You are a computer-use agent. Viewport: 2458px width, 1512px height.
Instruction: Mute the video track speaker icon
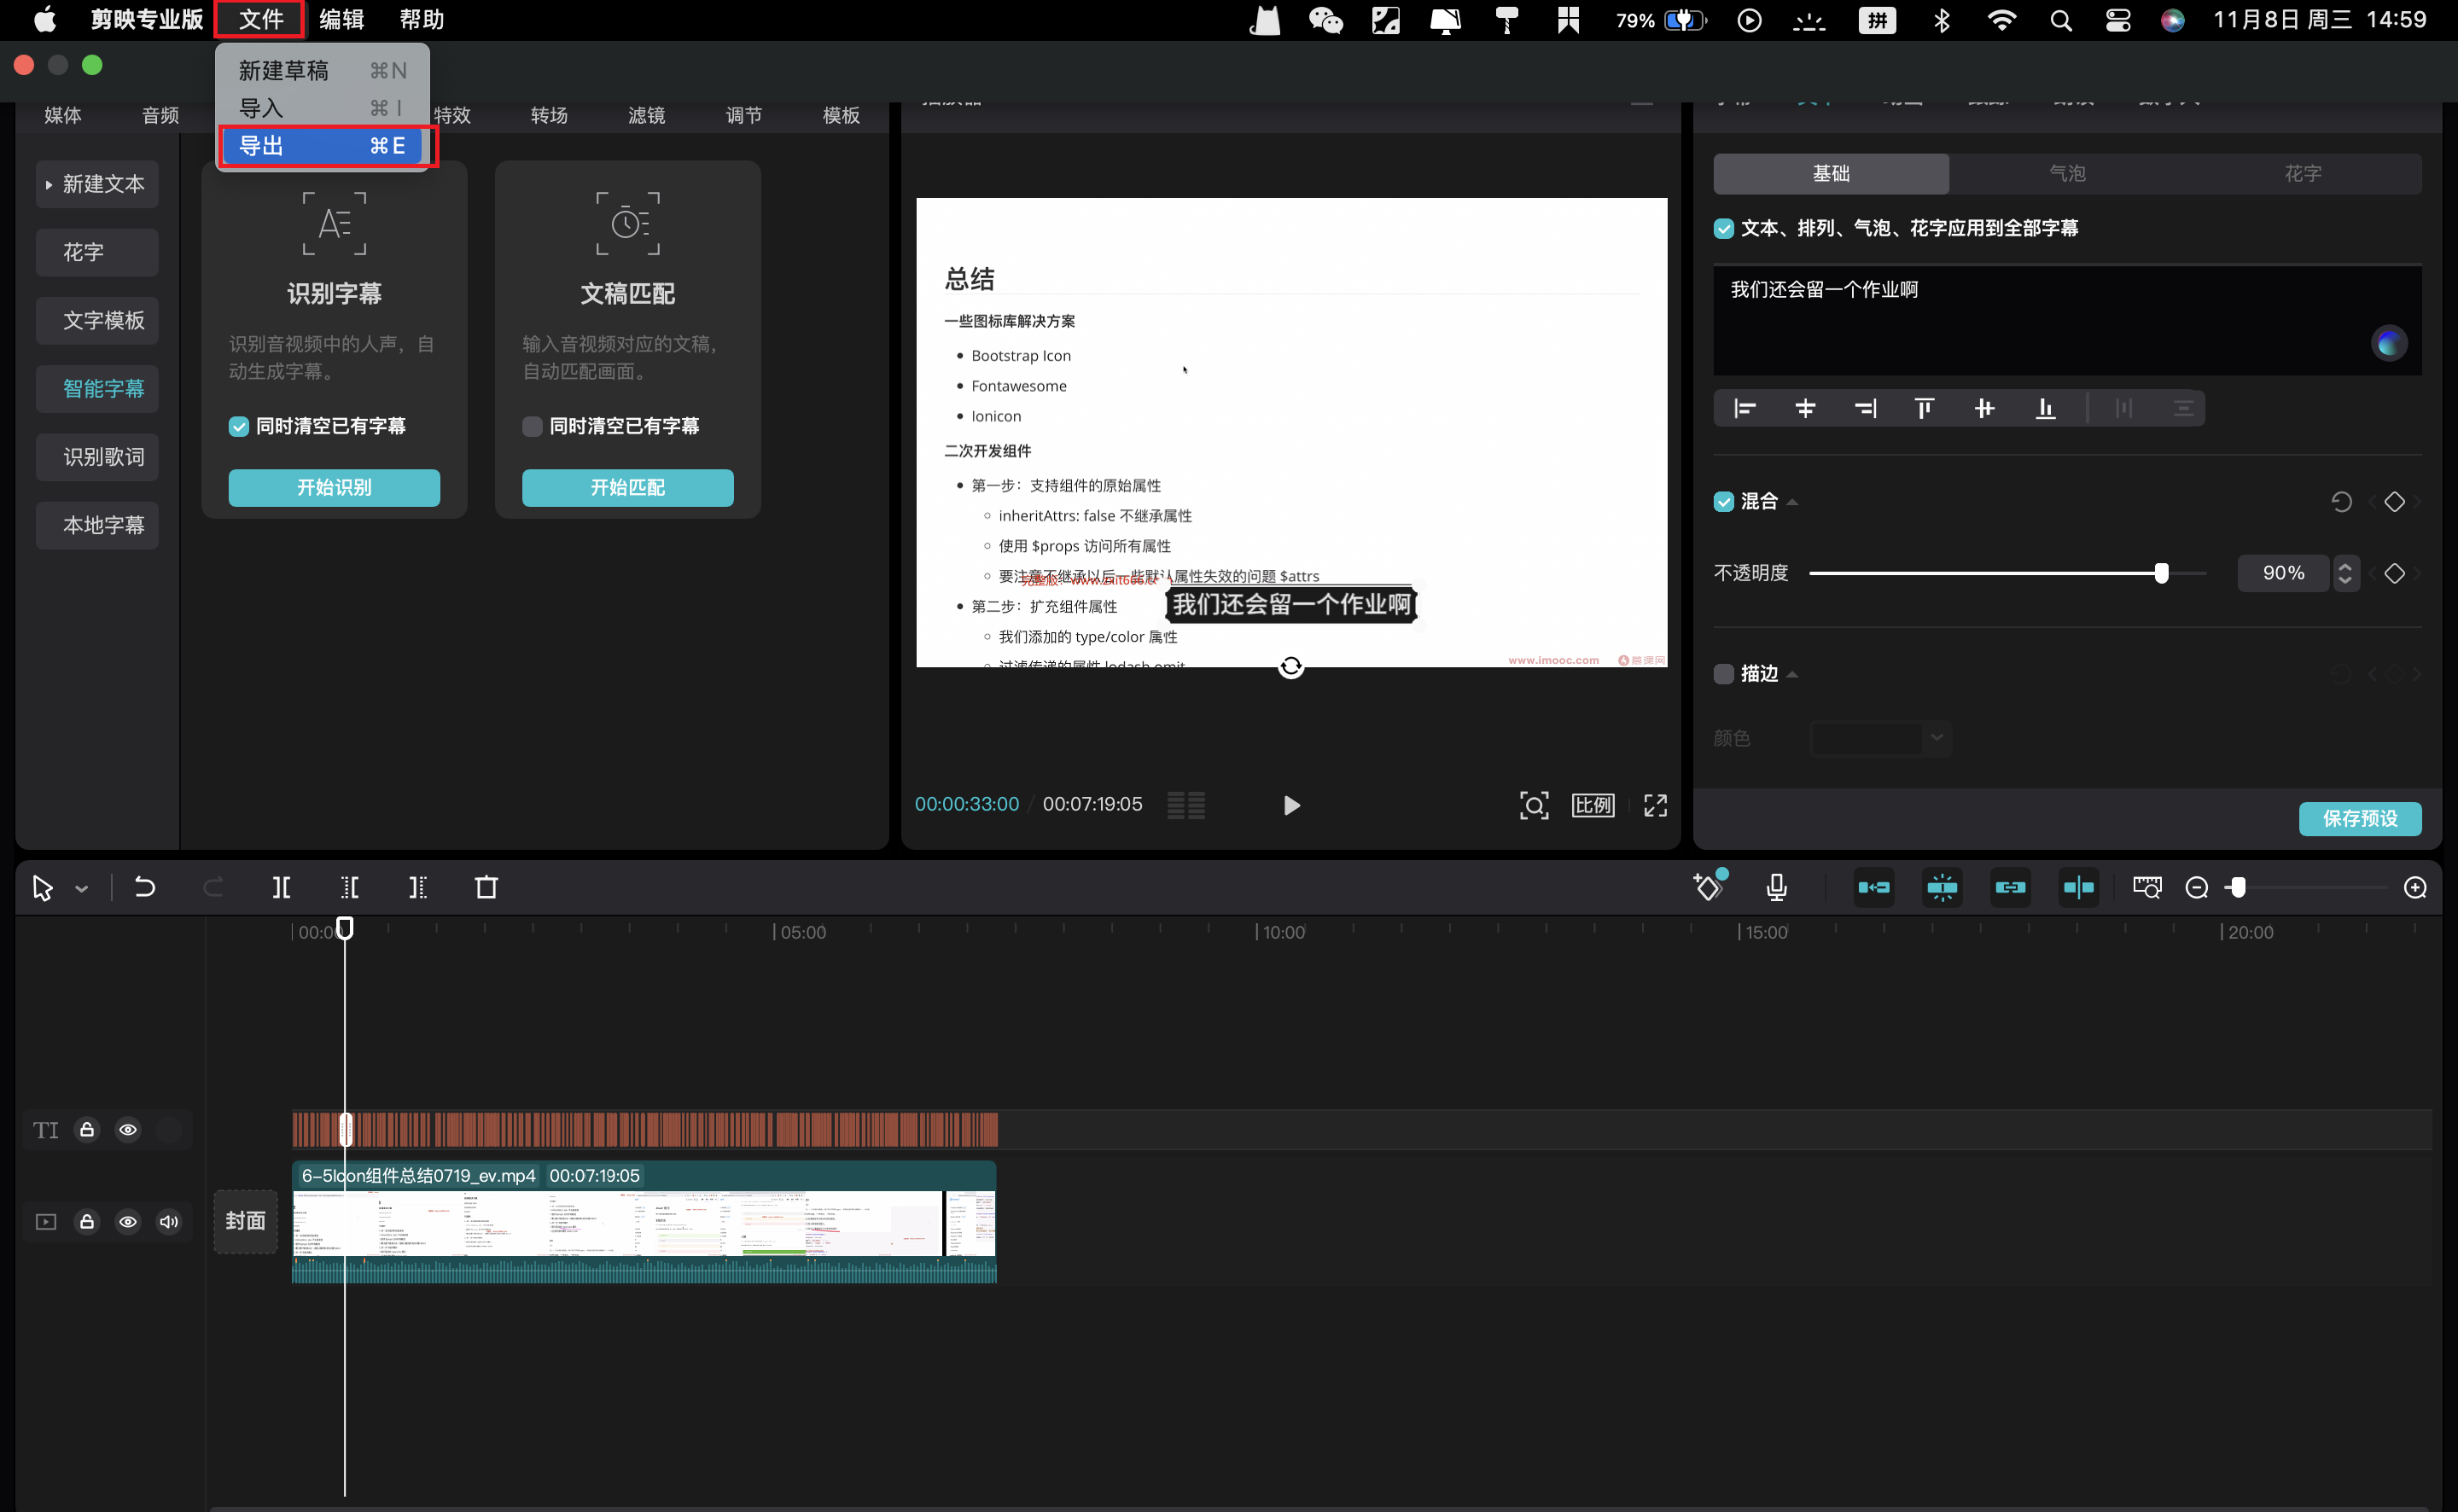click(169, 1222)
